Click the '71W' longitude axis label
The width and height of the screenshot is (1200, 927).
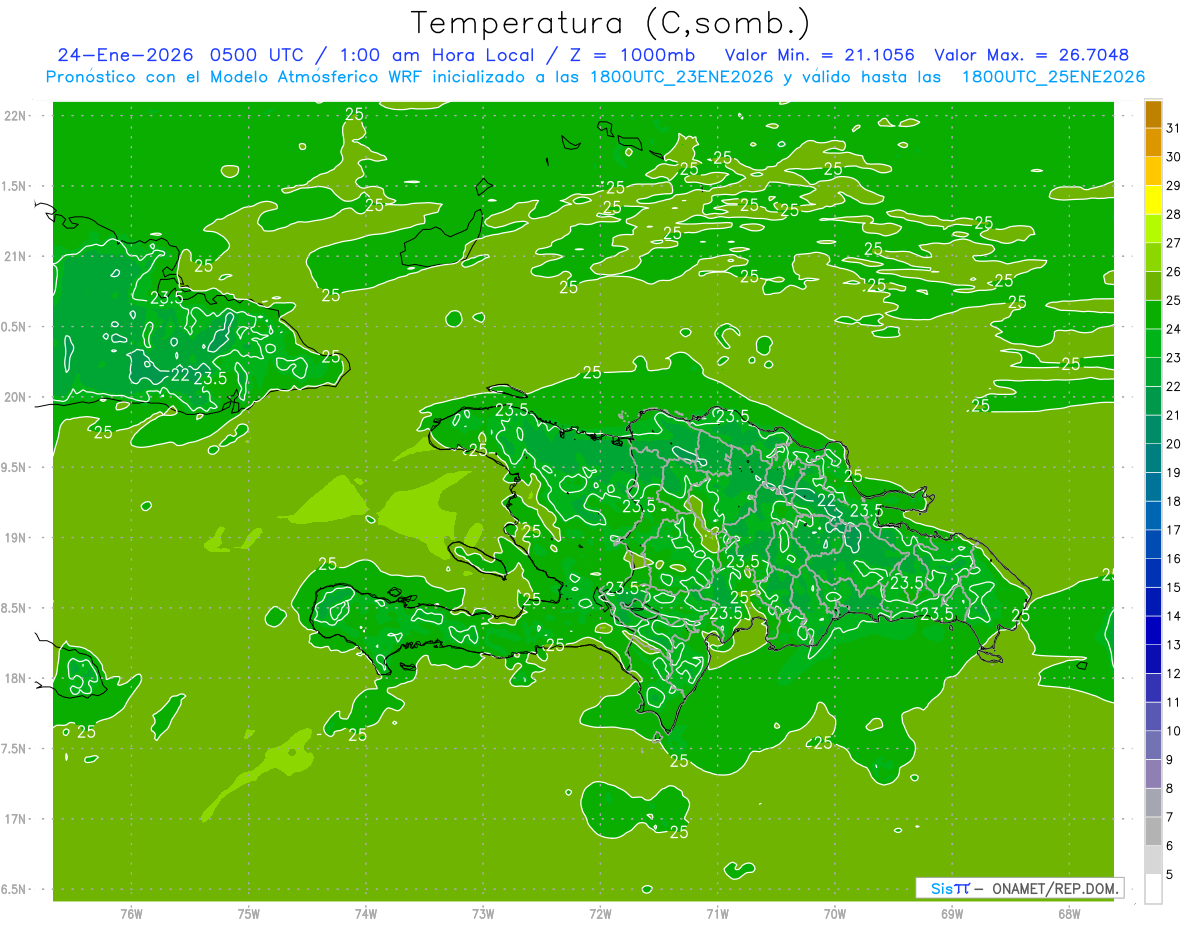[717, 913]
